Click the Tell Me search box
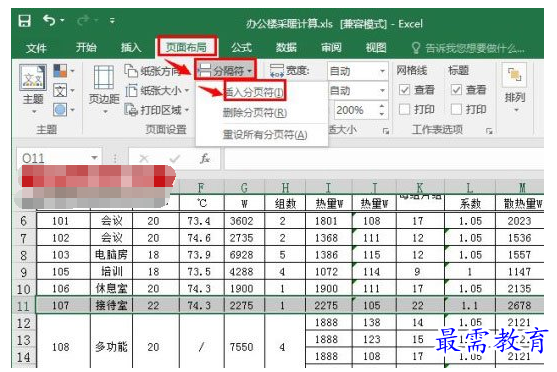557x372 pixels. tap(468, 48)
